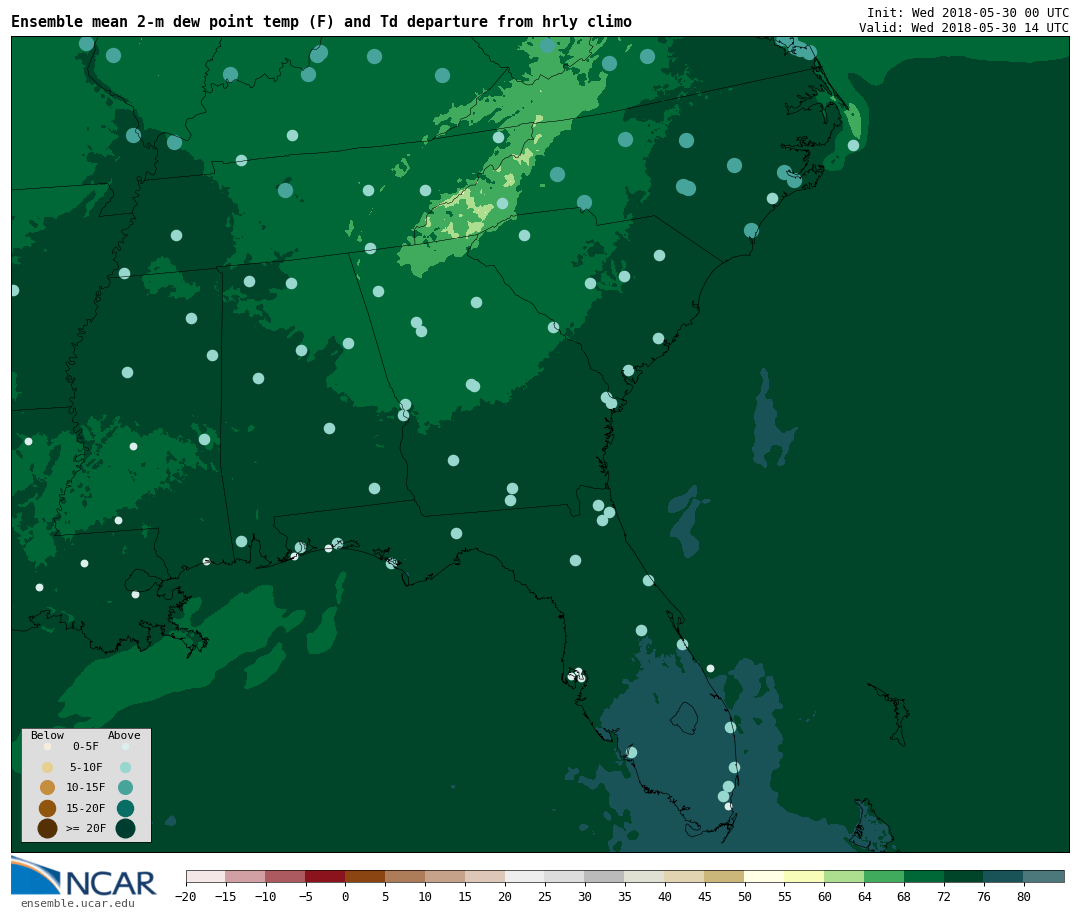Image resolution: width=1080 pixels, height=915 pixels.
Task: Pick the colorbar swatch between 20 and 25
Action: [525, 876]
